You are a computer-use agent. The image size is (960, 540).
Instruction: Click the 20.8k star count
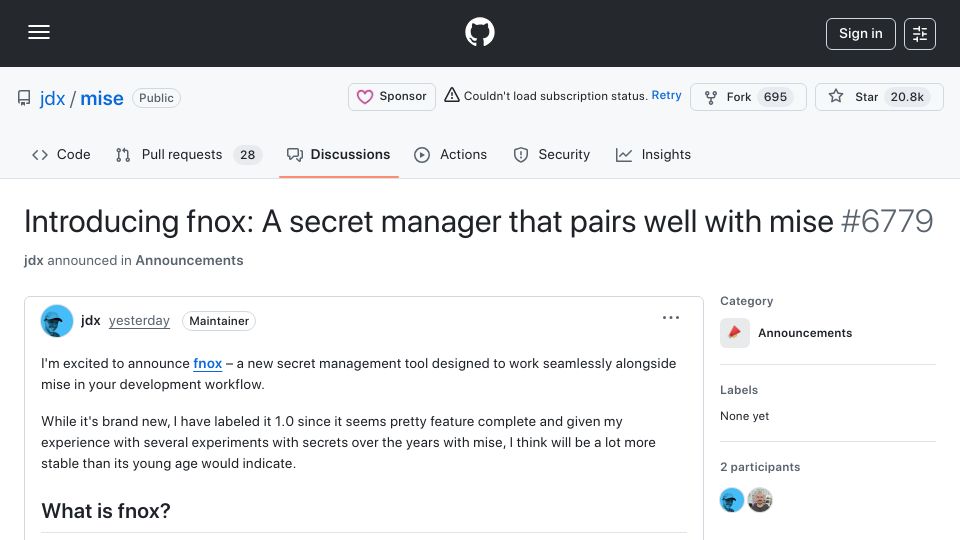pyautogui.click(x=907, y=97)
